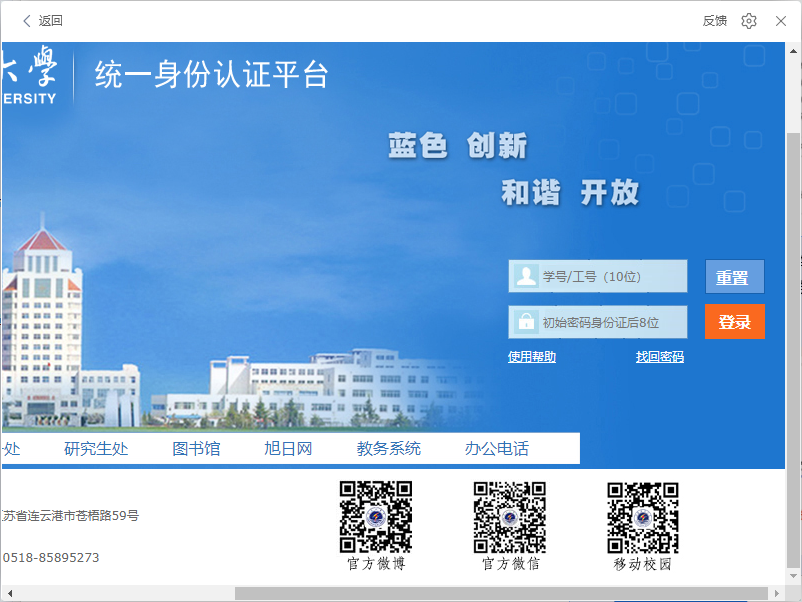Focus the 学号/工号 input field
Viewport: 802px width, 602px height.
click(612, 276)
